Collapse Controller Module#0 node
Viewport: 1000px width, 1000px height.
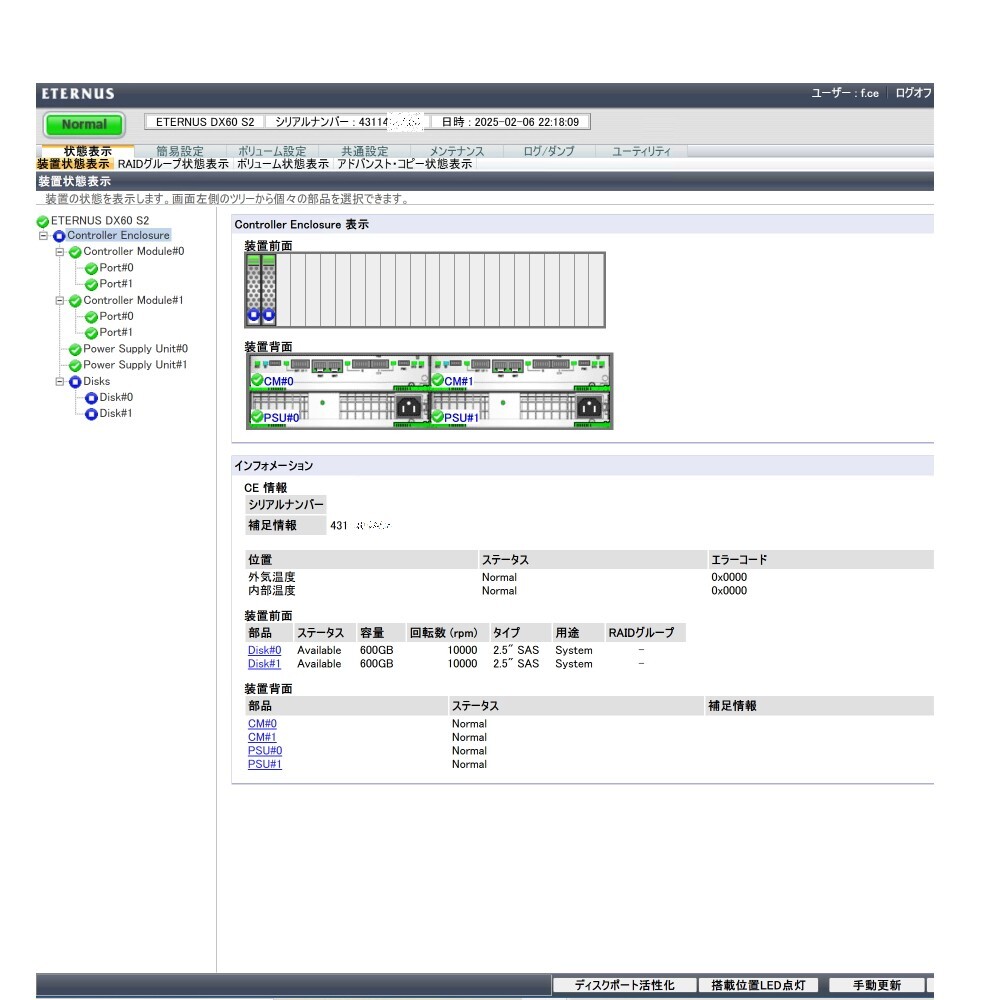[59, 252]
